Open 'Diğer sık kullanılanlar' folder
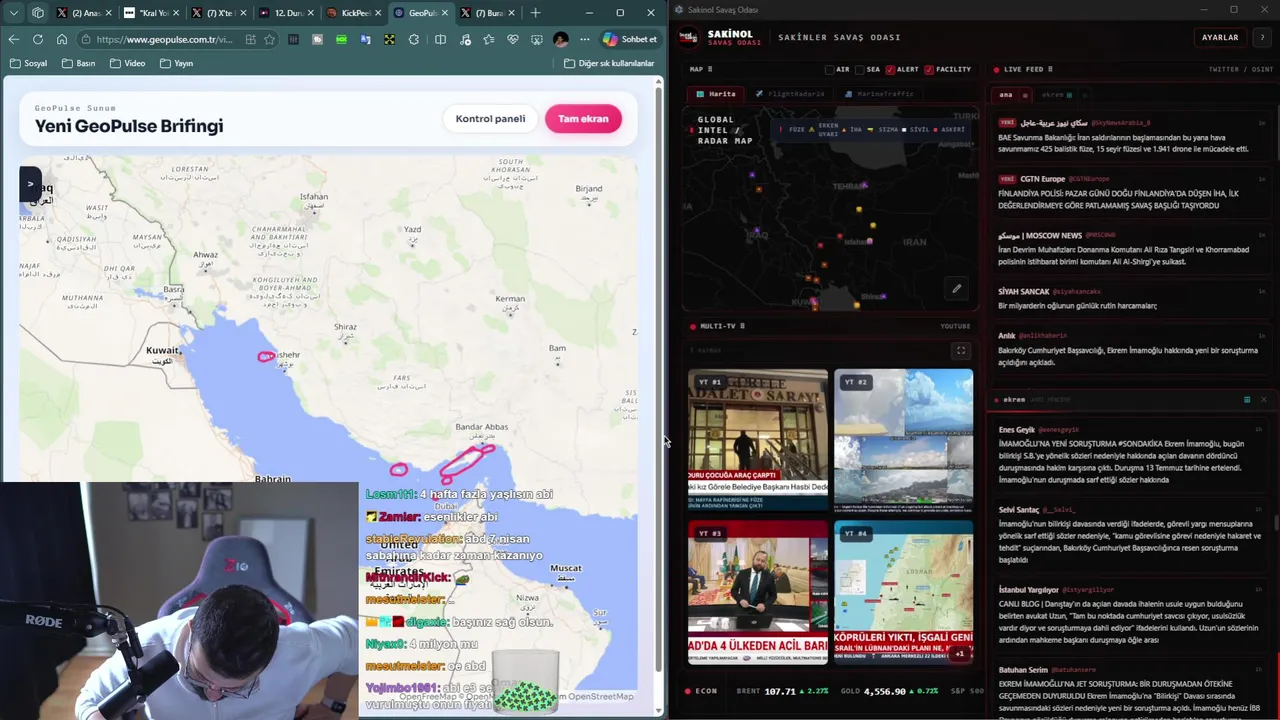 [609, 63]
